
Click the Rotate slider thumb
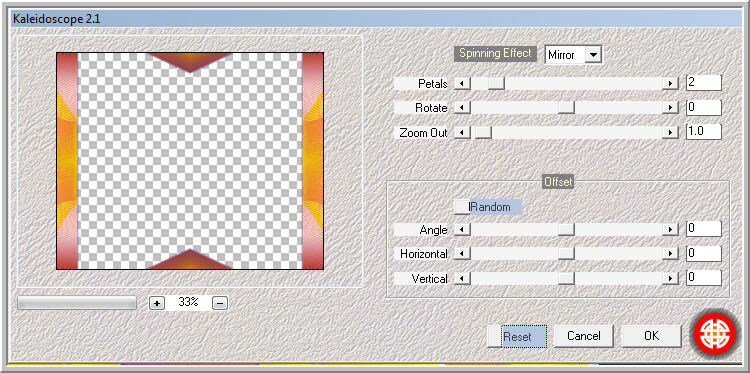pos(566,108)
